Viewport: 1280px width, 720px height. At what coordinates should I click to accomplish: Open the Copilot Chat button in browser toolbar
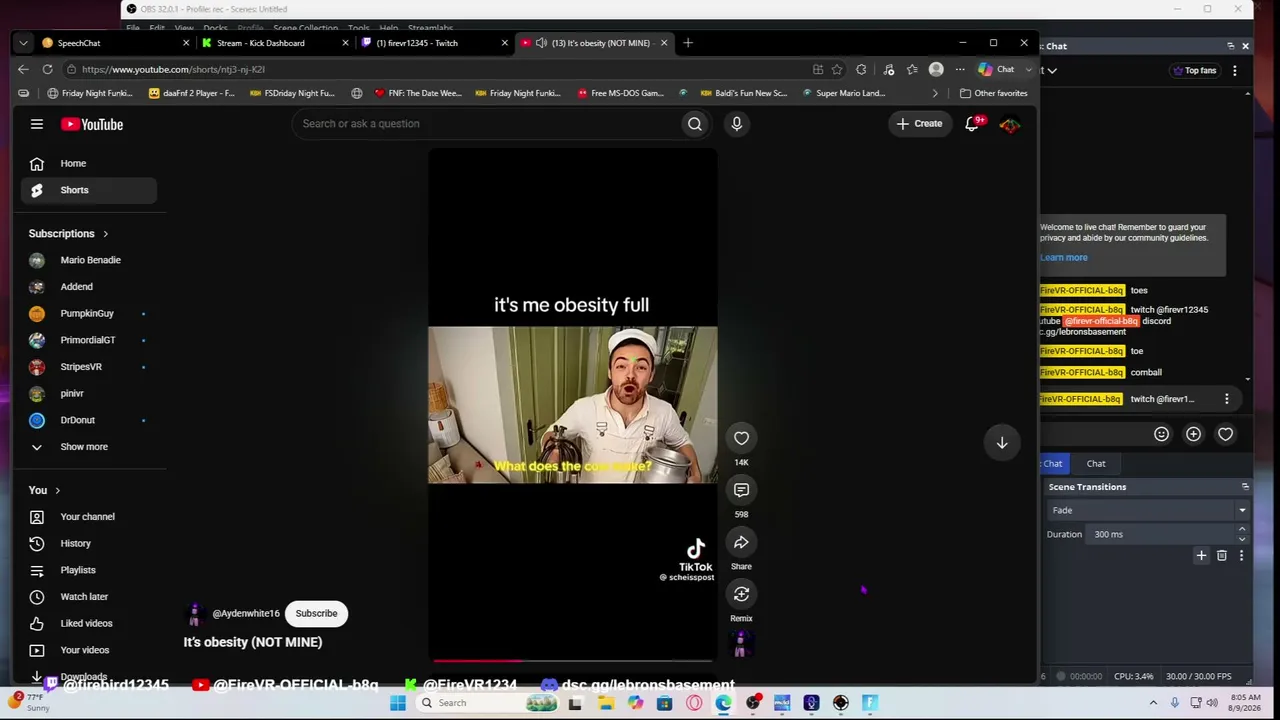pyautogui.click(x=997, y=70)
